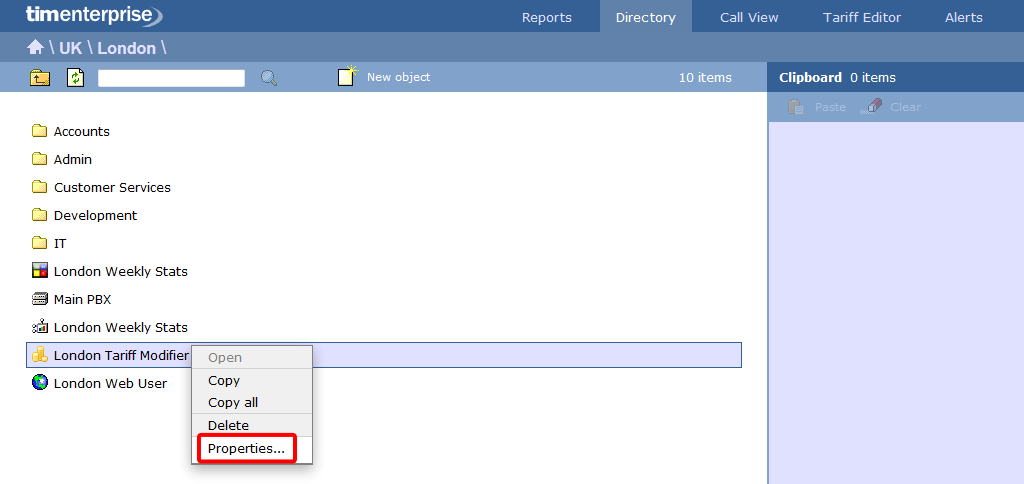This screenshot has height=484, width=1024.
Task: Click the magnifier search icon
Action: (x=269, y=77)
